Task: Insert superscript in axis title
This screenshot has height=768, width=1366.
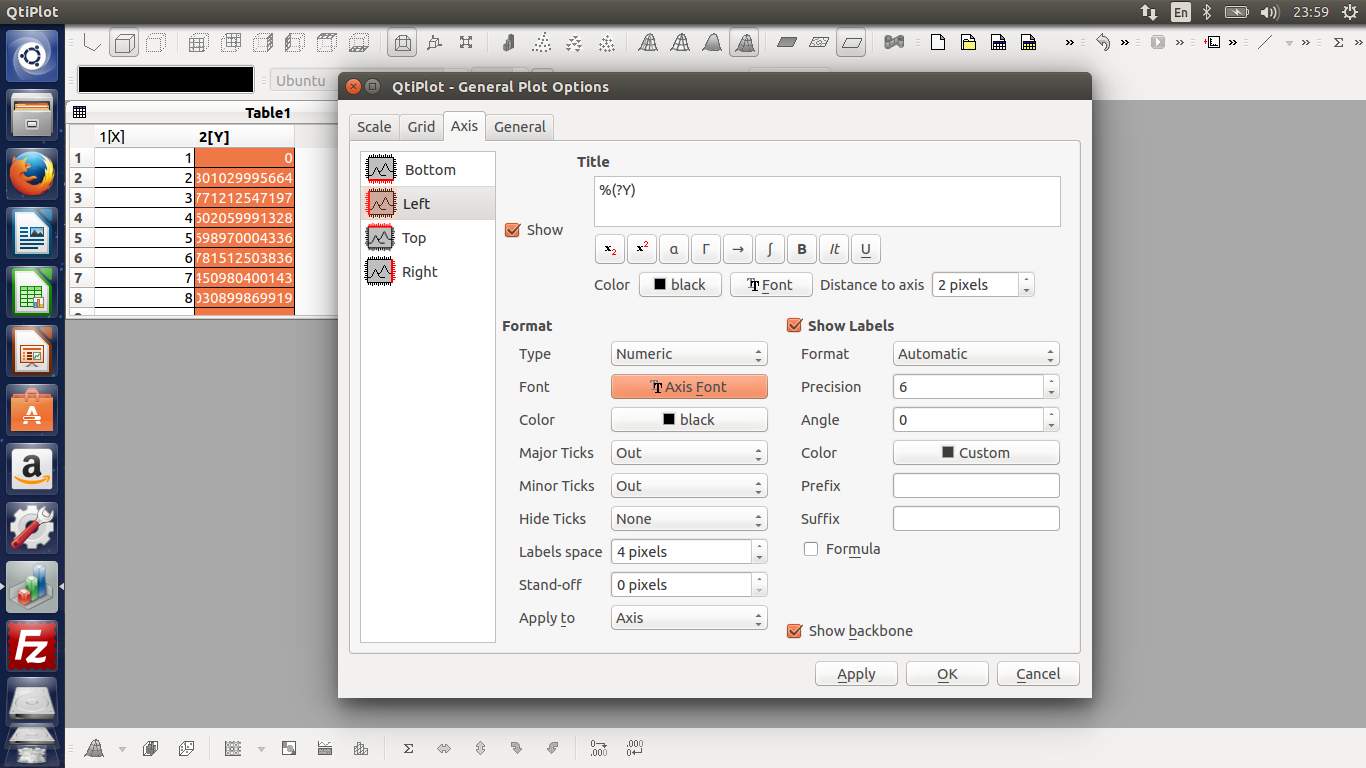Action: click(x=642, y=249)
